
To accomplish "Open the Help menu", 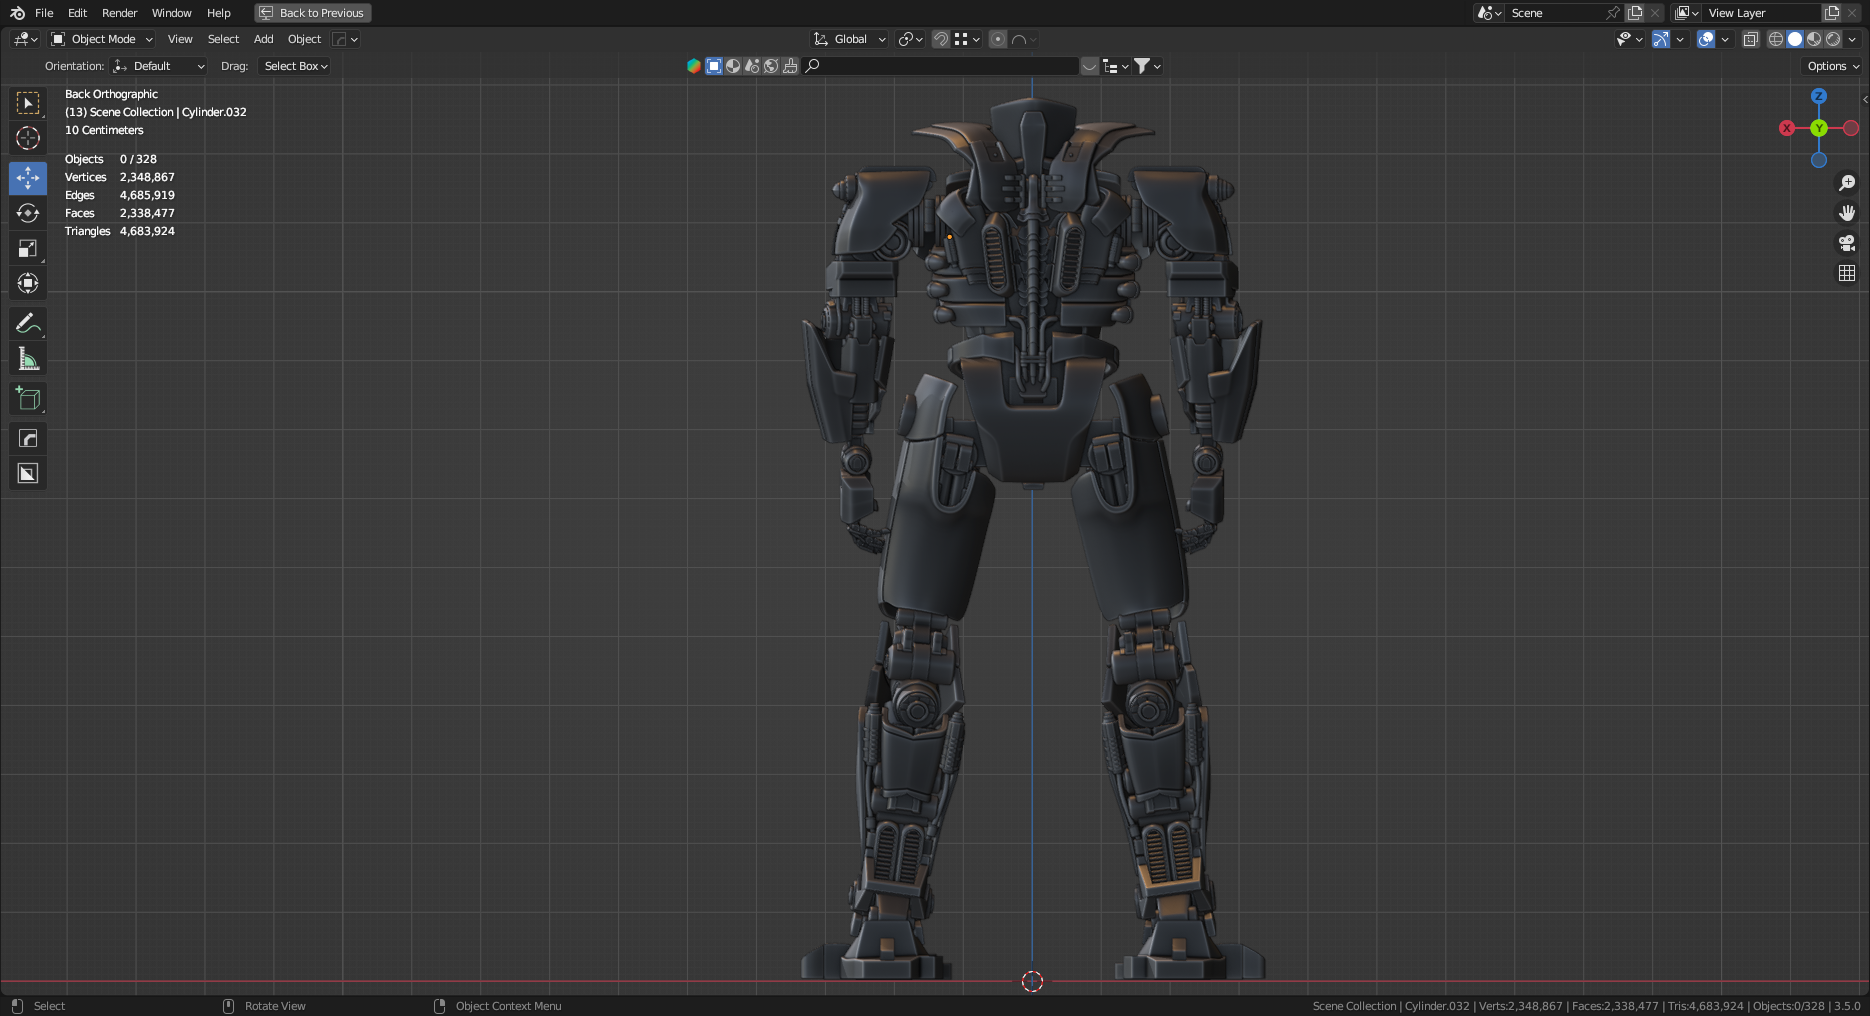I will (218, 13).
